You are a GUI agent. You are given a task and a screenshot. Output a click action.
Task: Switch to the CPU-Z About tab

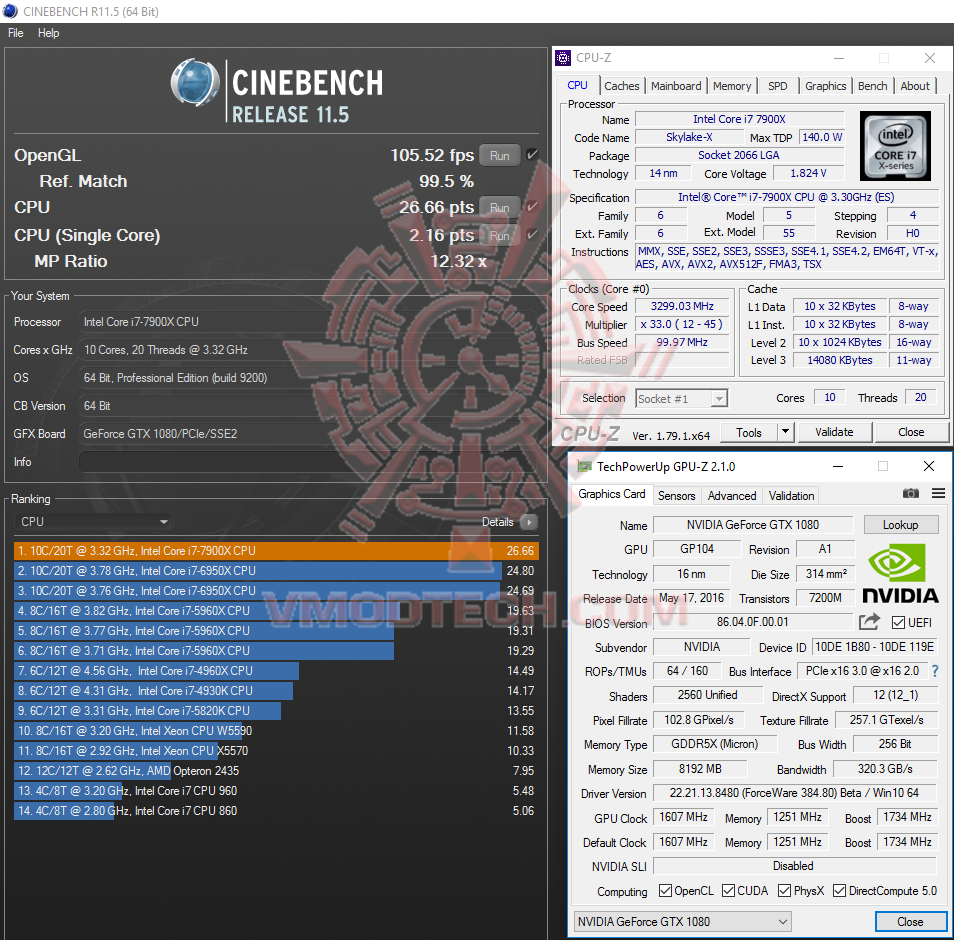click(x=915, y=86)
